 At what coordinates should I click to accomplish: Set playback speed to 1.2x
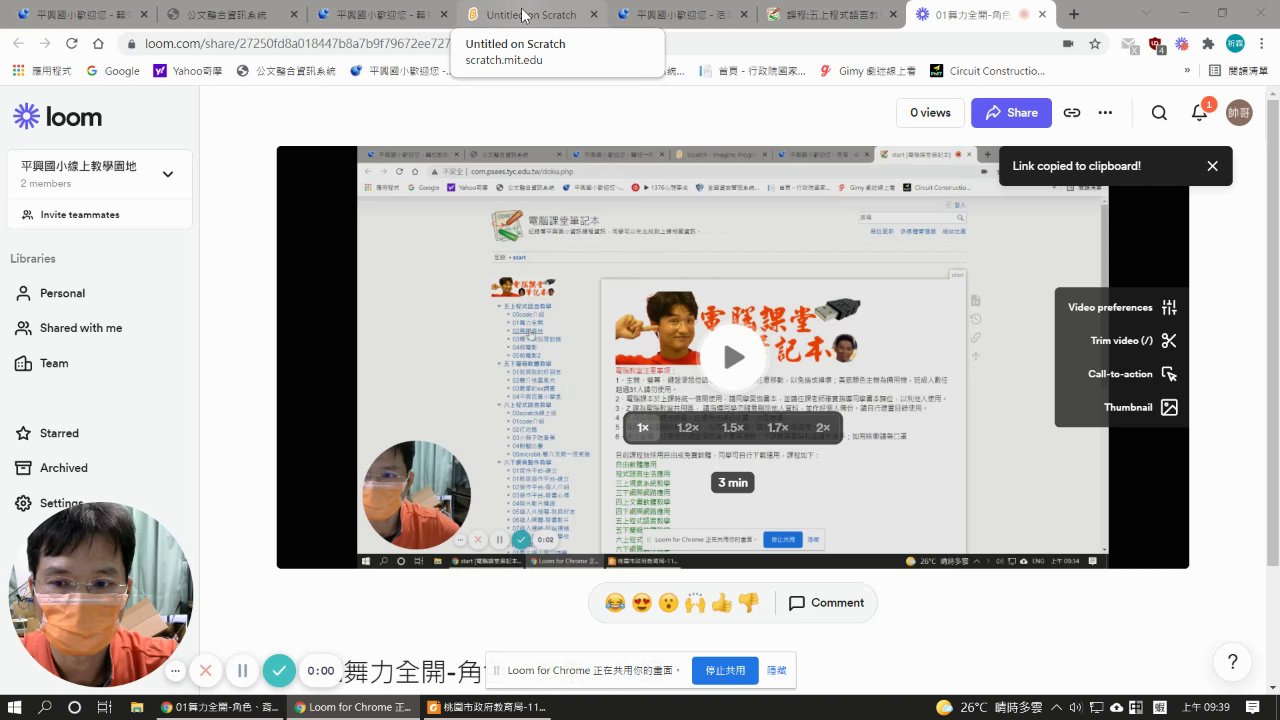(x=688, y=428)
